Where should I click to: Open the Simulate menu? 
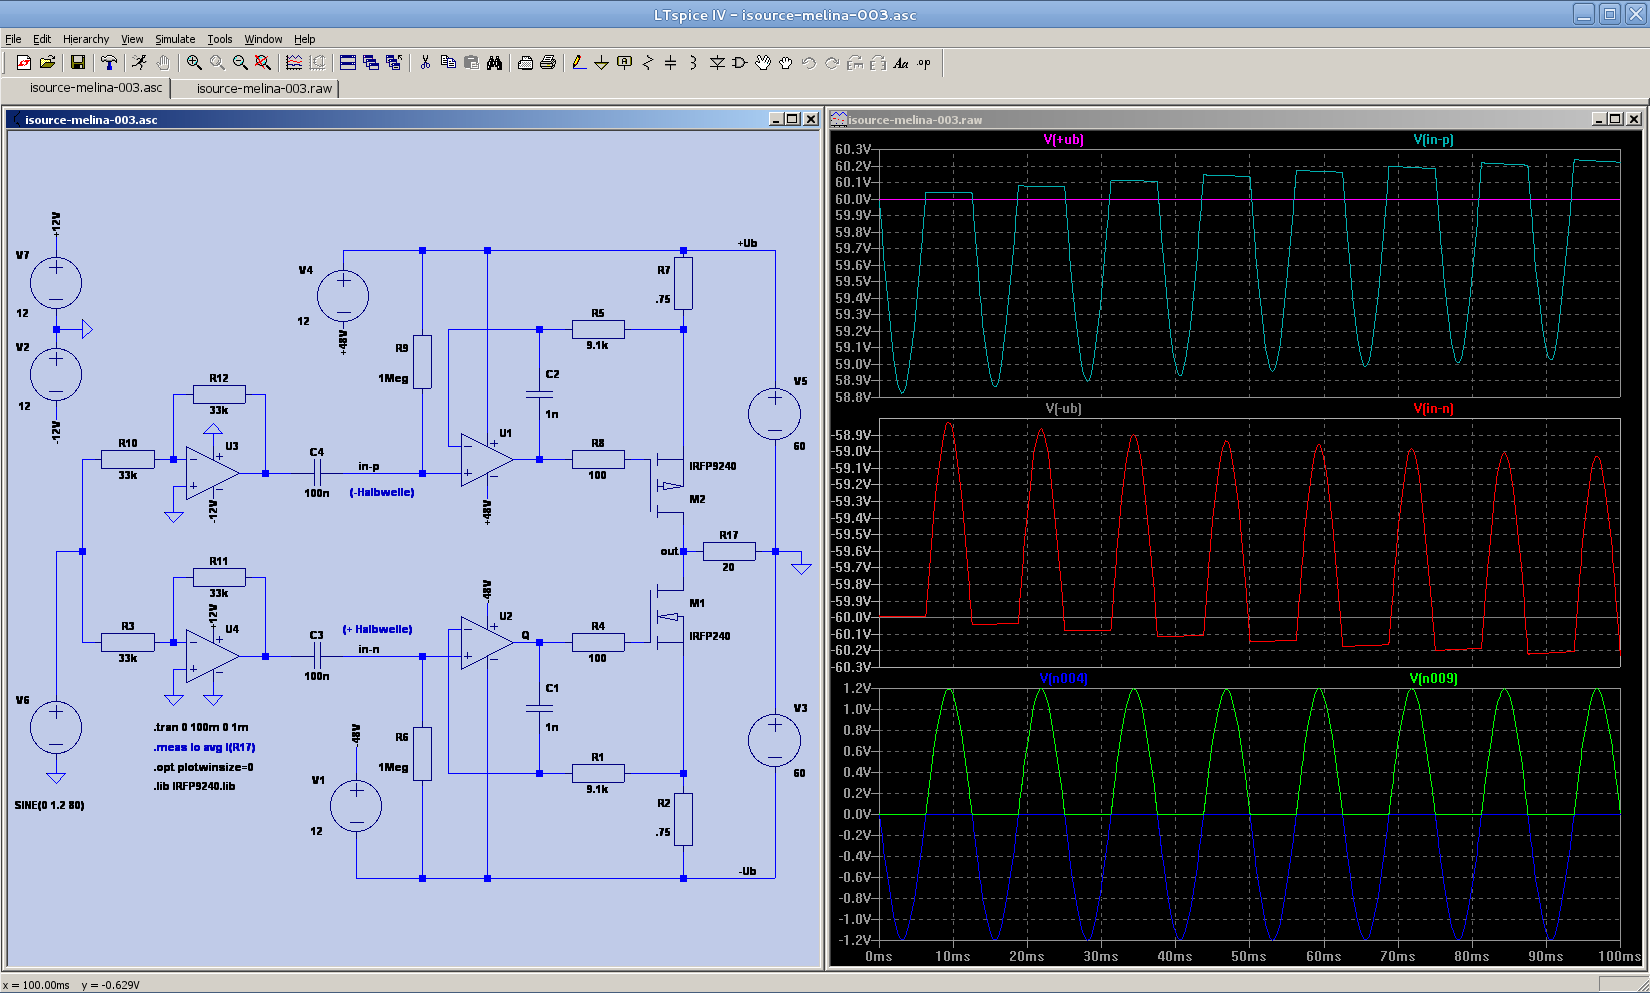click(x=175, y=39)
